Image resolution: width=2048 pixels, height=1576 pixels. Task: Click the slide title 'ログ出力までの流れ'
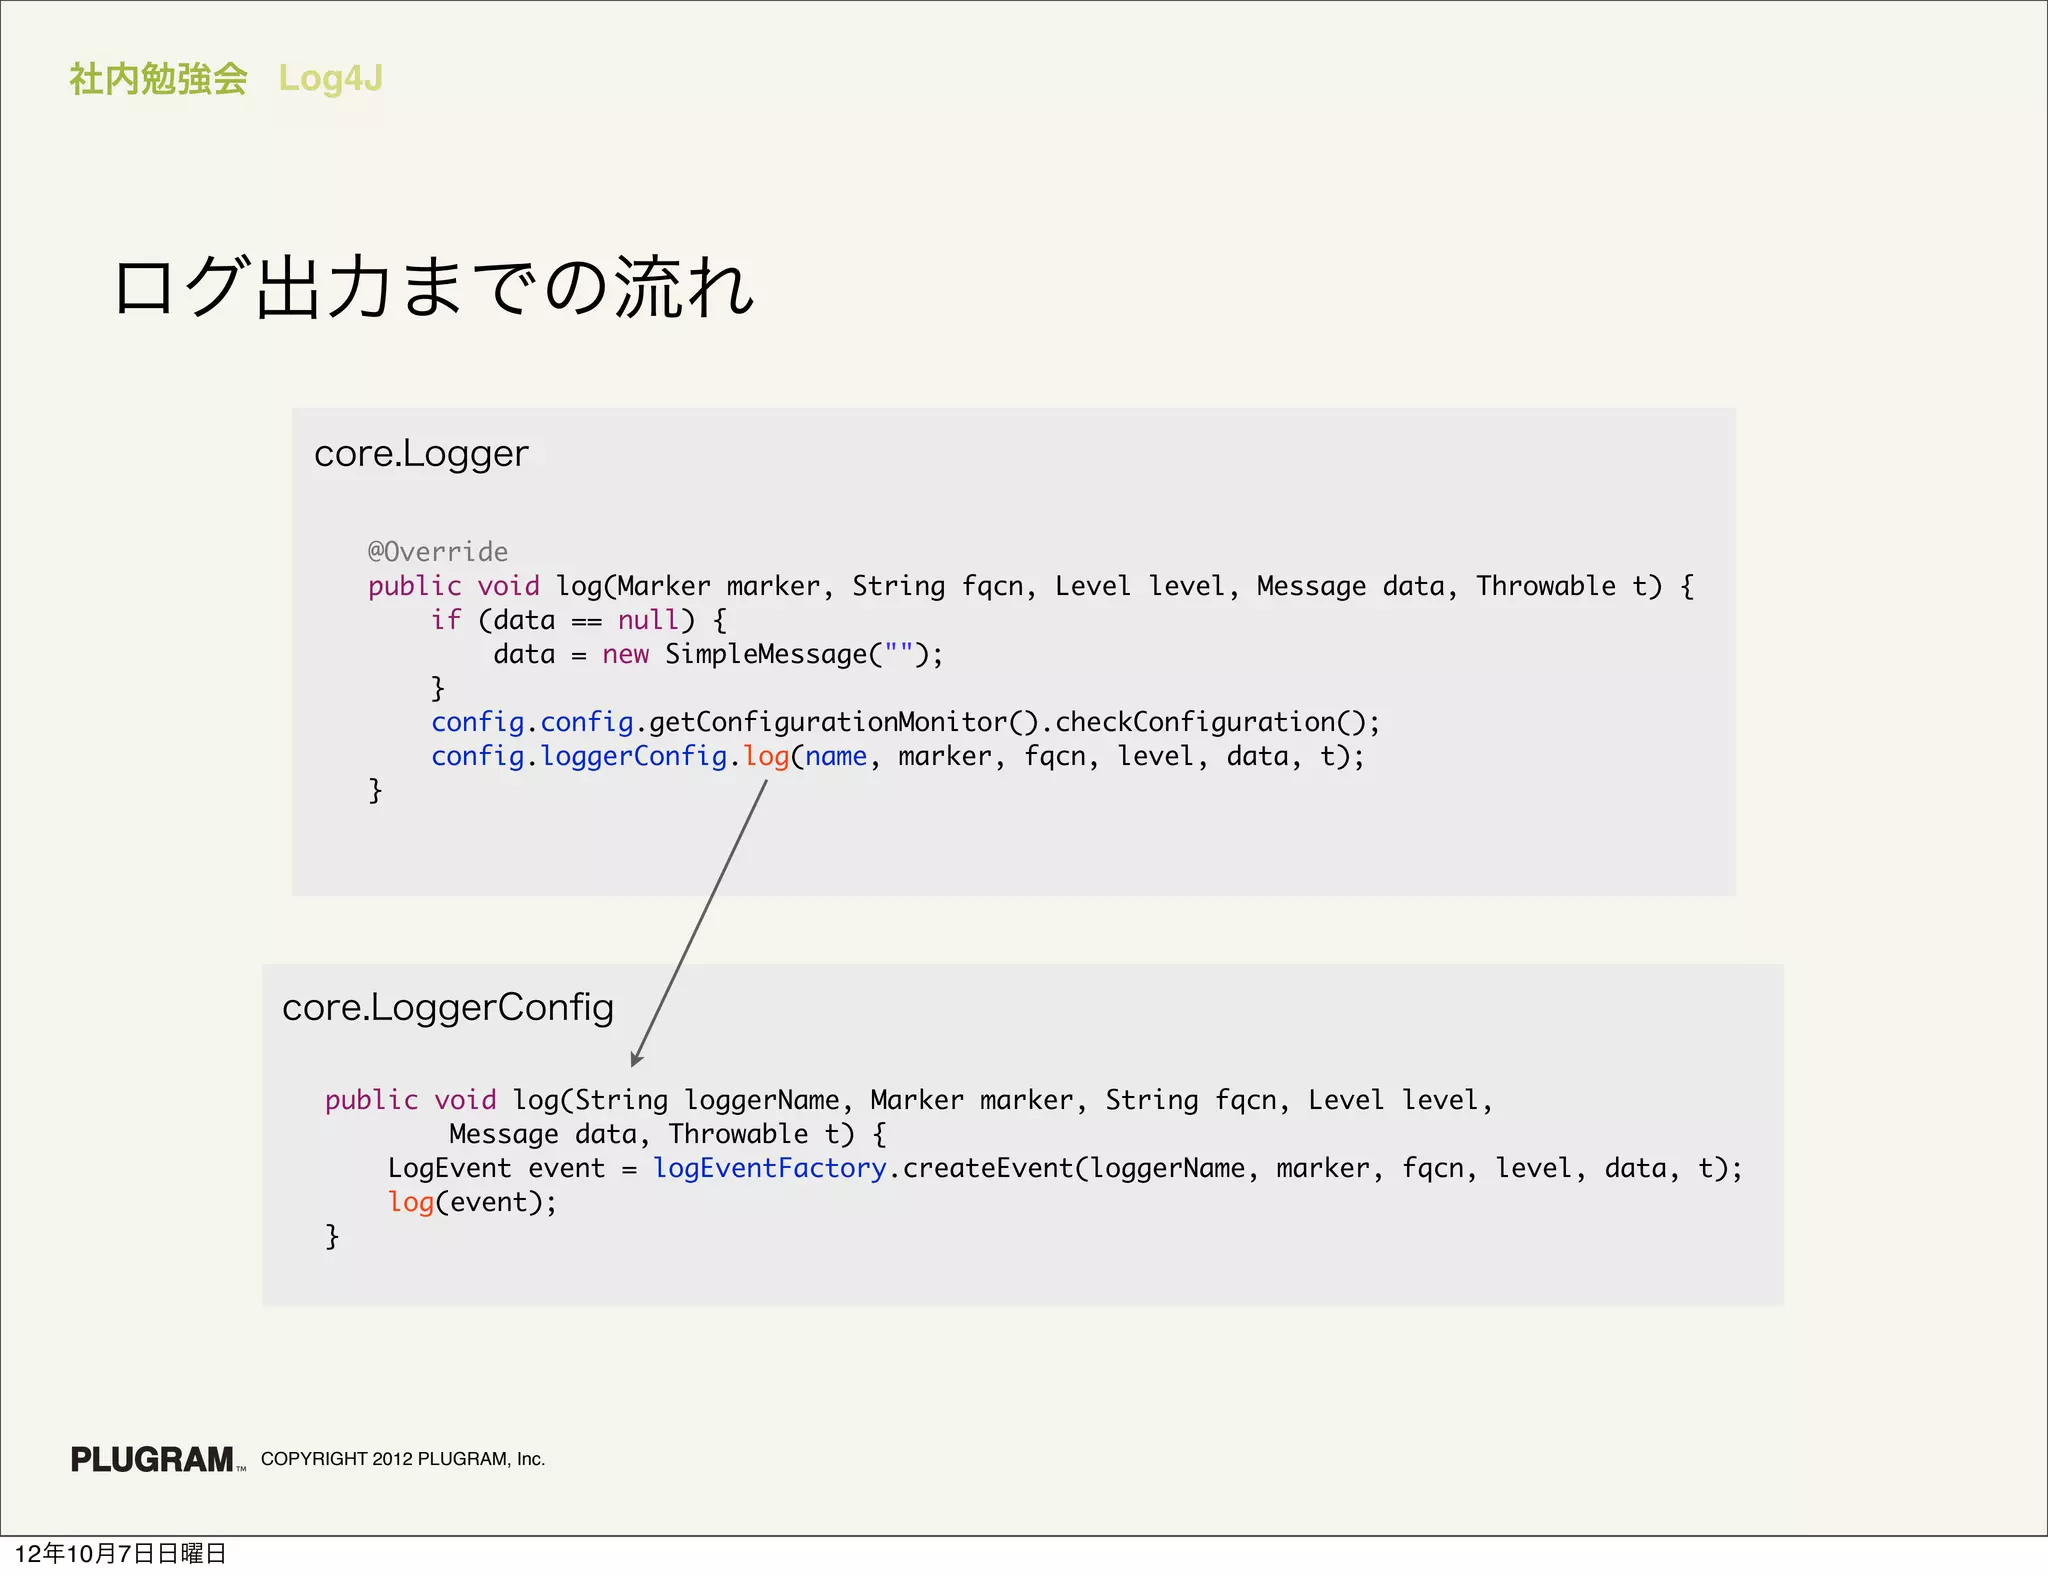[433, 287]
